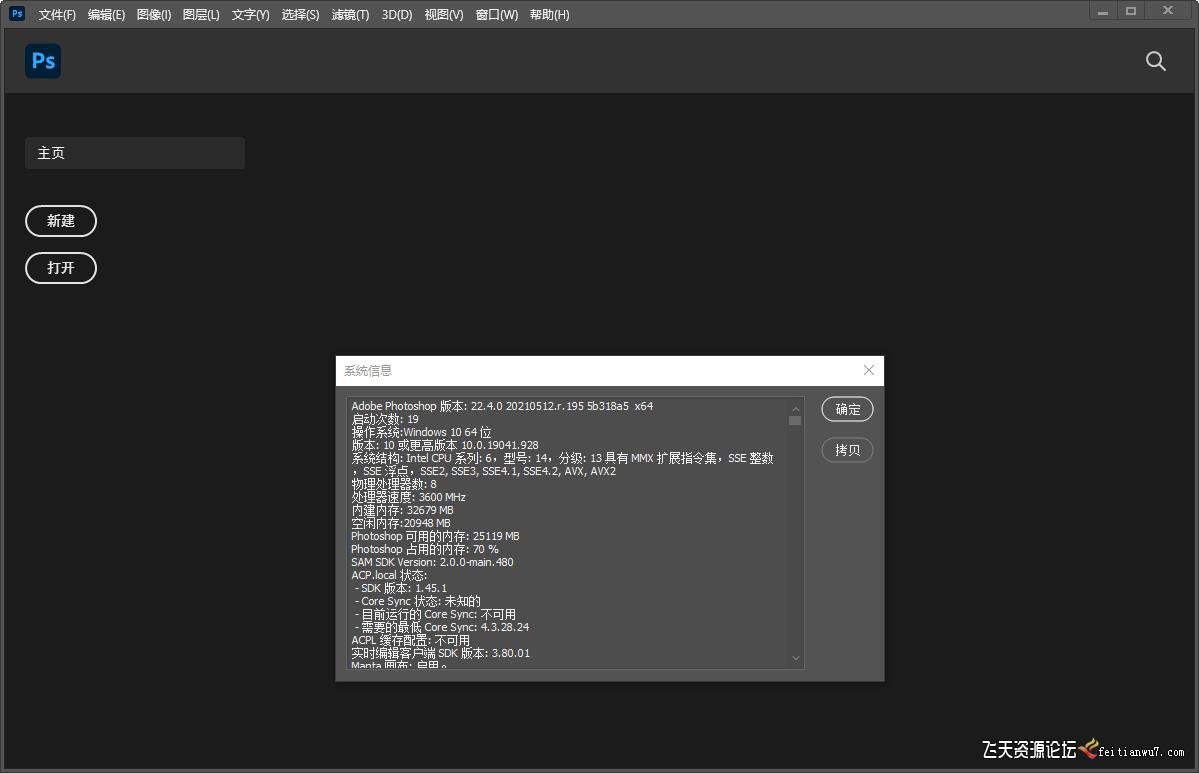The height and width of the screenshot is (773, 1199).
Task: Click the '启动次数: 19' line
Action: point(385,419)
